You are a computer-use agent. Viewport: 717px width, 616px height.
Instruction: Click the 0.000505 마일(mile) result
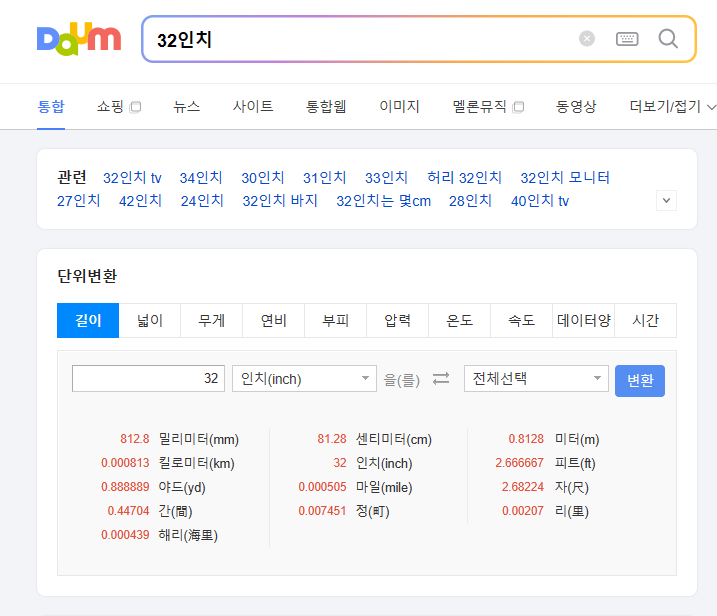(x=355, y=487)
